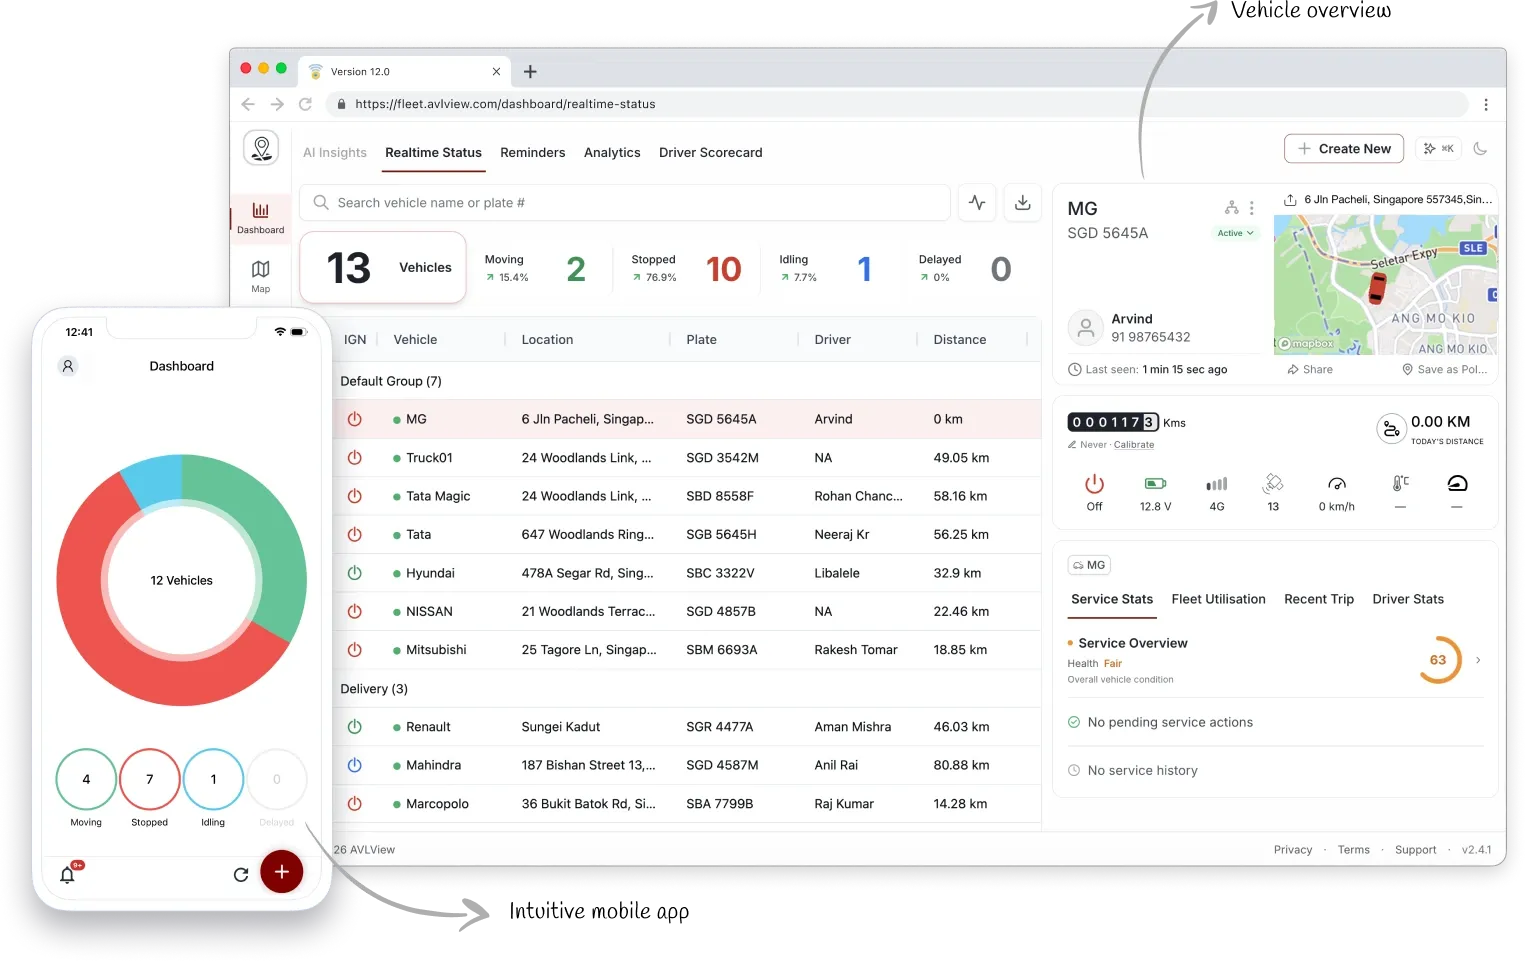Click the Calibrate odometer link
The image size is (1525, 961).
click(x=1134, y=445)
